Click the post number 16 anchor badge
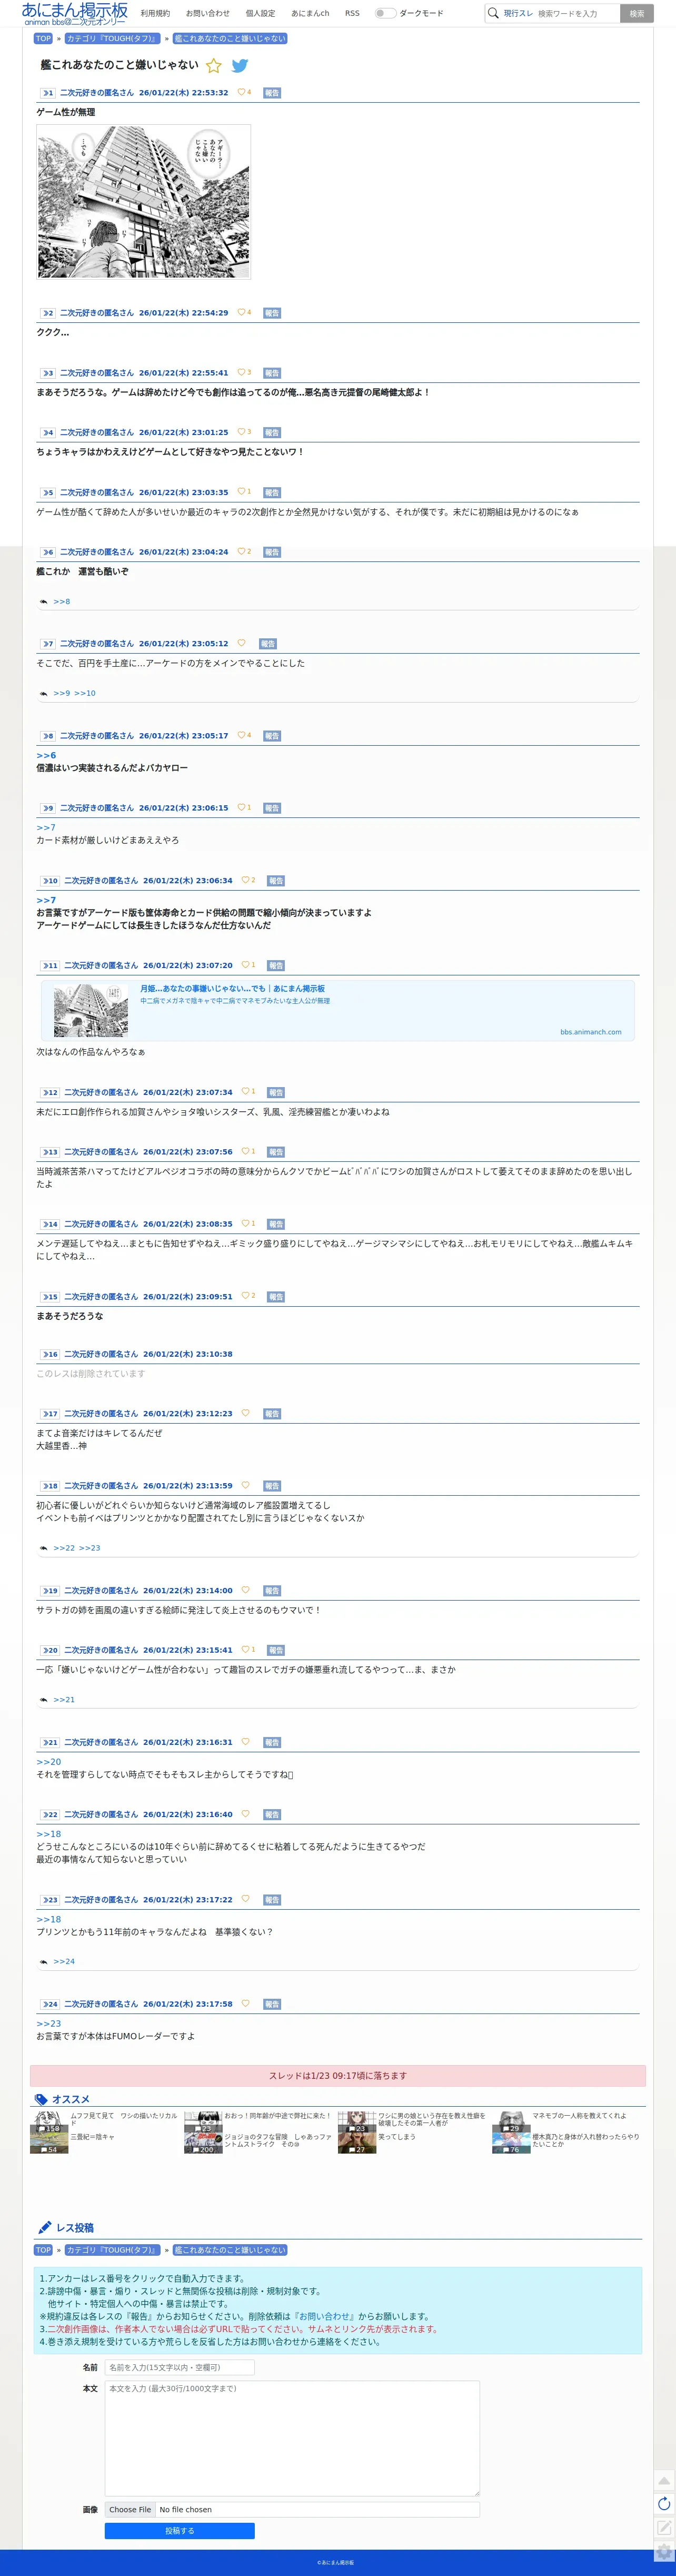 50,1354
